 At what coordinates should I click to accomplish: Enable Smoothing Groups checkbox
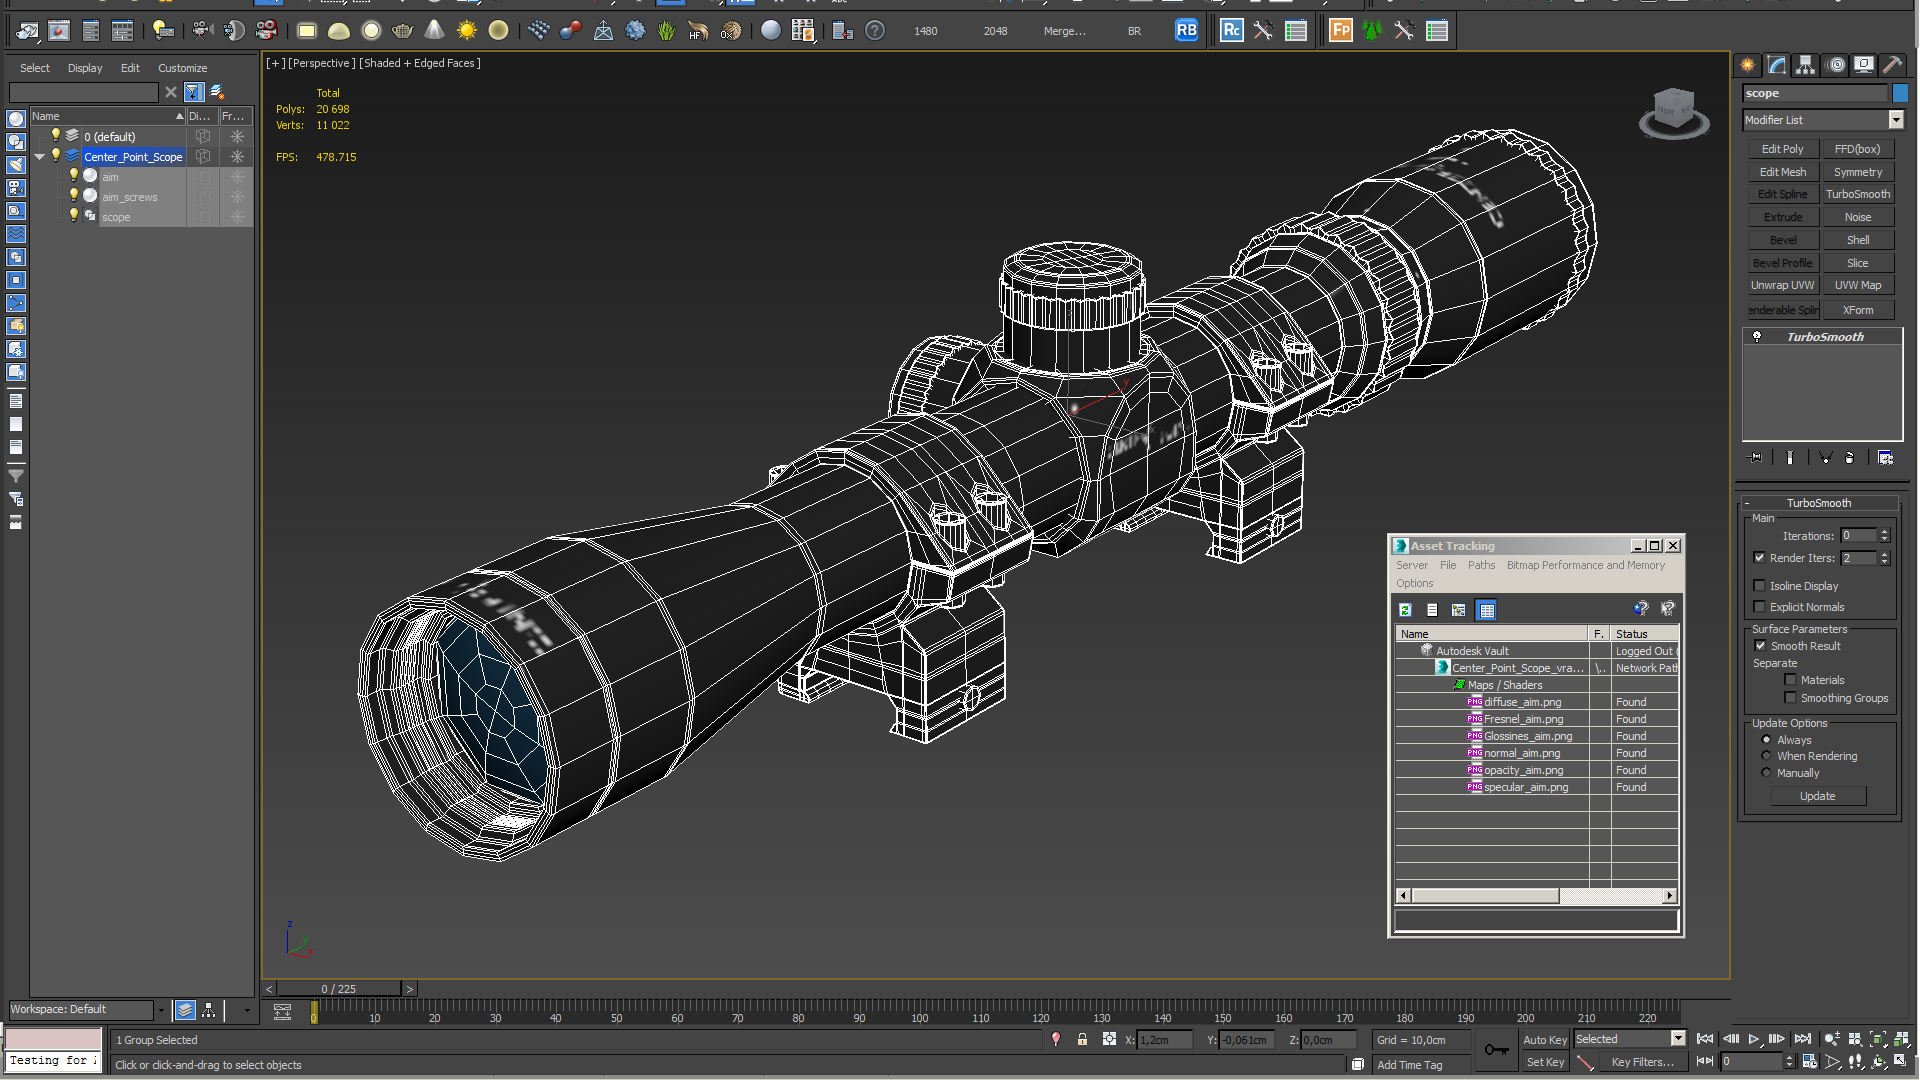(1790, 698)
